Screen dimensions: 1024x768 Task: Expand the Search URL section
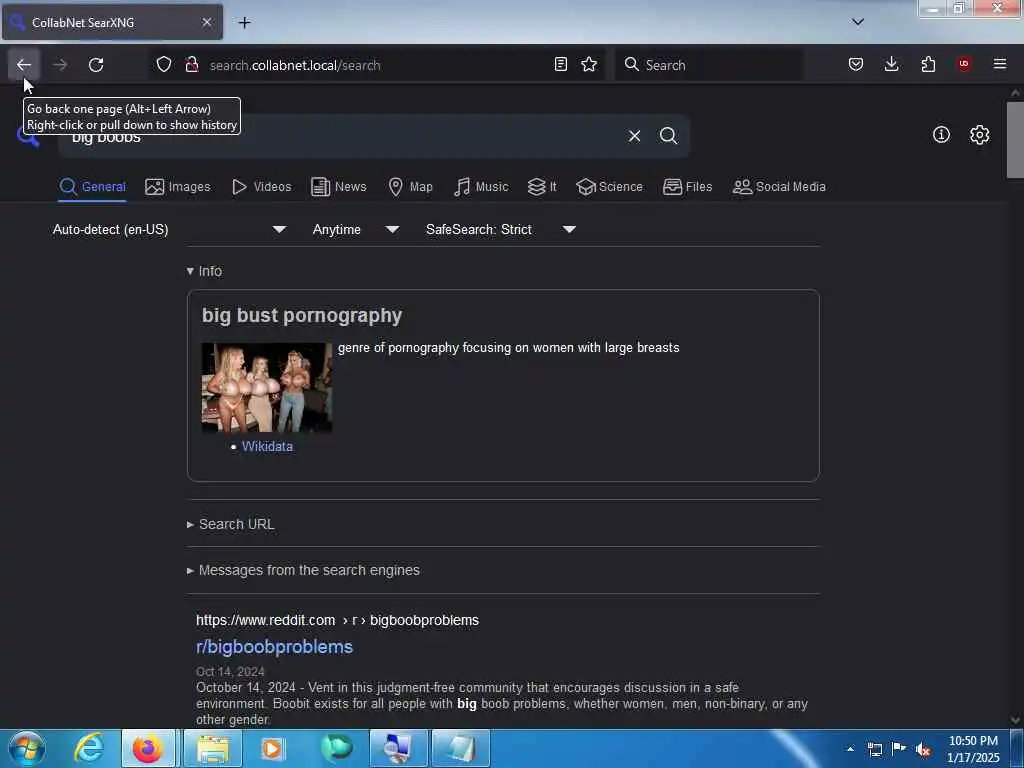(231, 524)
